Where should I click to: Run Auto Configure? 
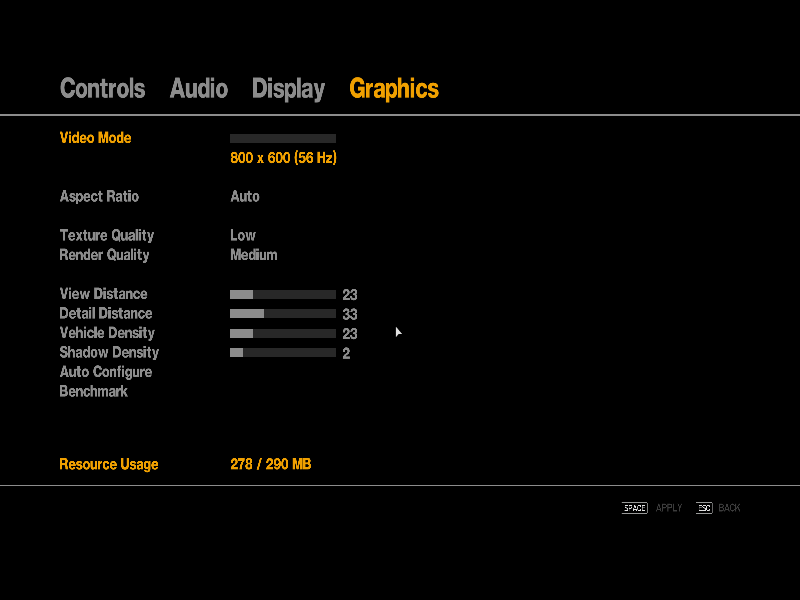(106, 372)
